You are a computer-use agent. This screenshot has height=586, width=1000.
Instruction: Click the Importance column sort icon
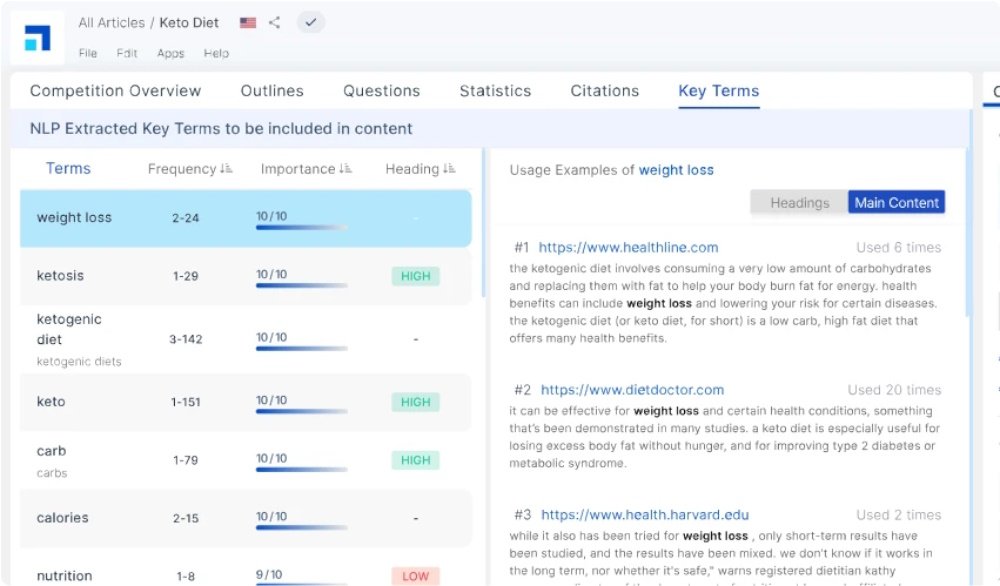pyautogui.click(x=348, y=168)
